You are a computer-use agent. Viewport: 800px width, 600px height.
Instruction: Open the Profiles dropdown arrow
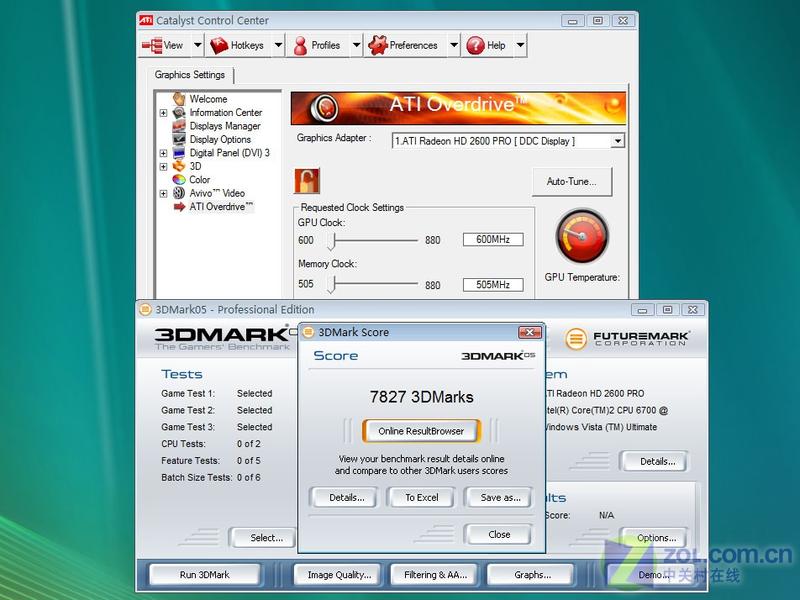[356, 45]
